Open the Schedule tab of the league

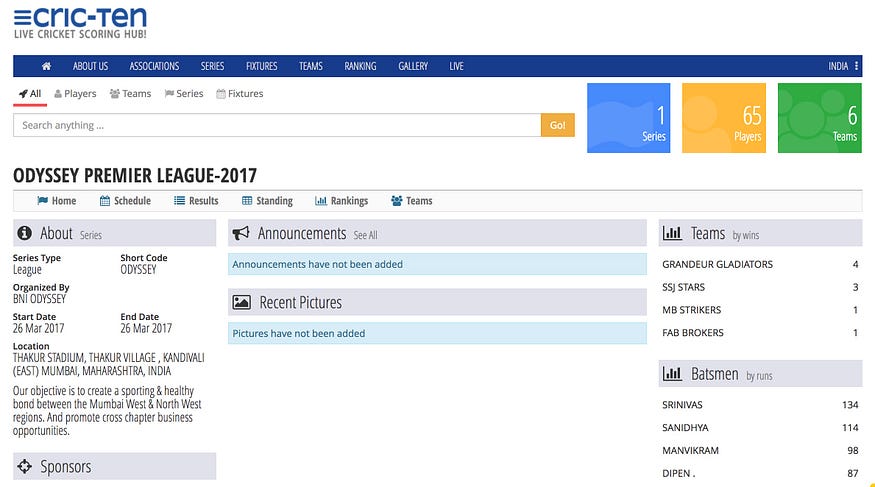[x=125, y=201]
